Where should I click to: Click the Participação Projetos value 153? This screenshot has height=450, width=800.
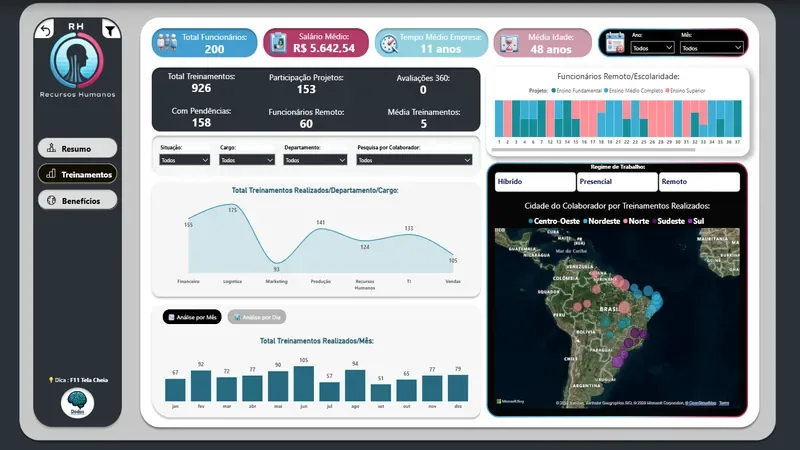point(306,89)
